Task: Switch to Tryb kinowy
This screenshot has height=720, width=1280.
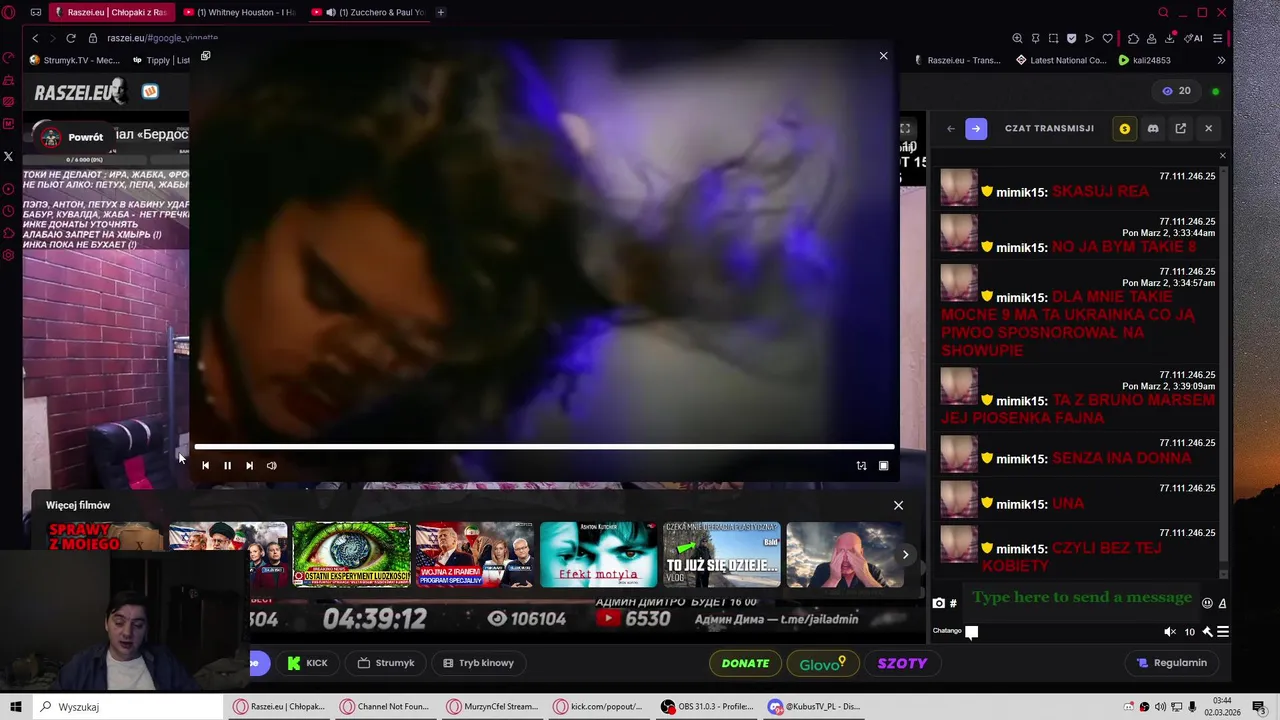Action: click(478, 663)
